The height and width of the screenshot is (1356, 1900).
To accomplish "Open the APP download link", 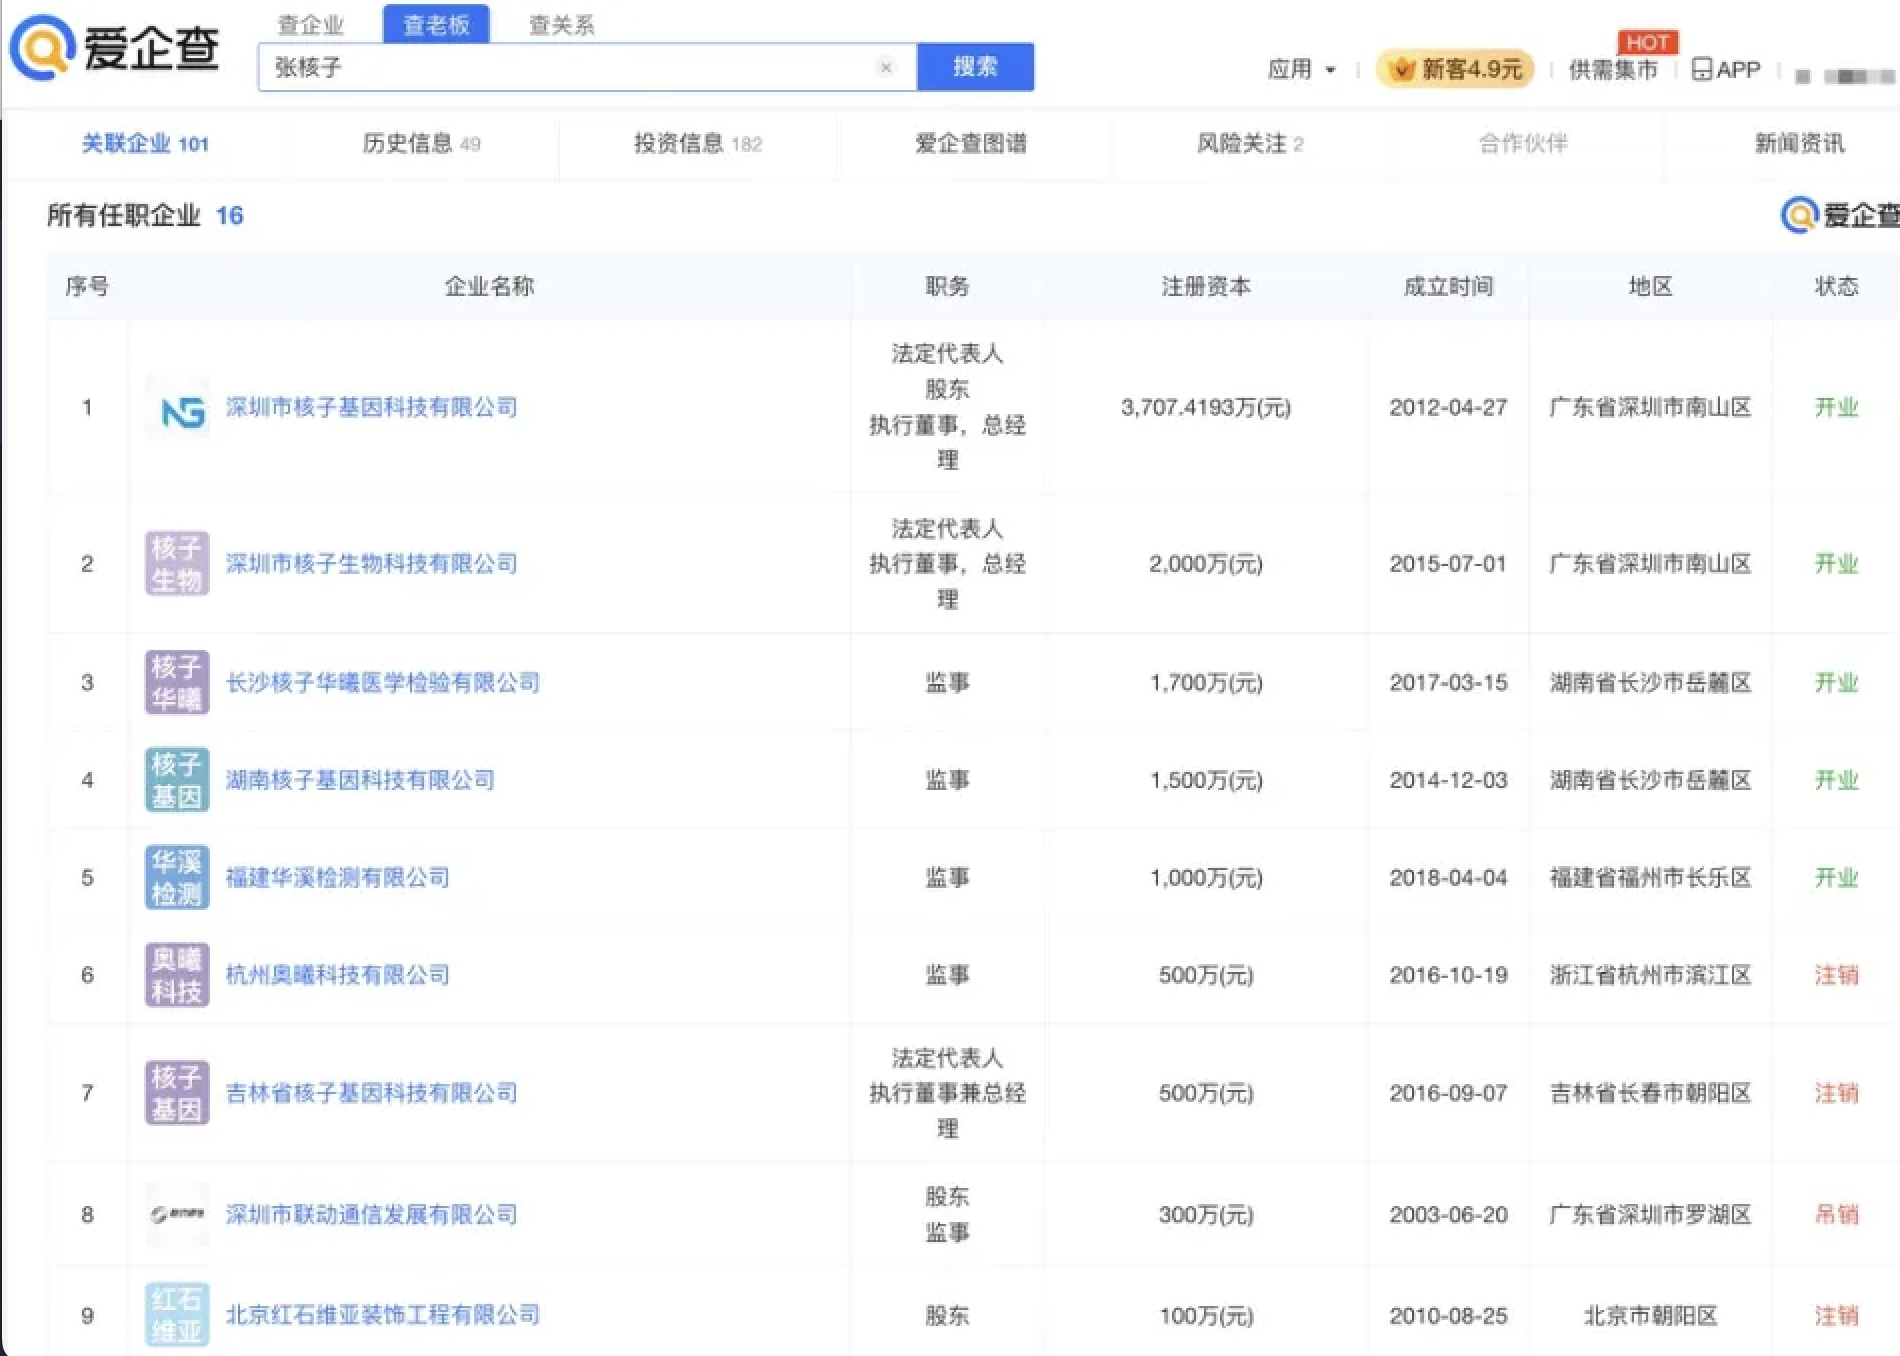I will [1726, 69].
